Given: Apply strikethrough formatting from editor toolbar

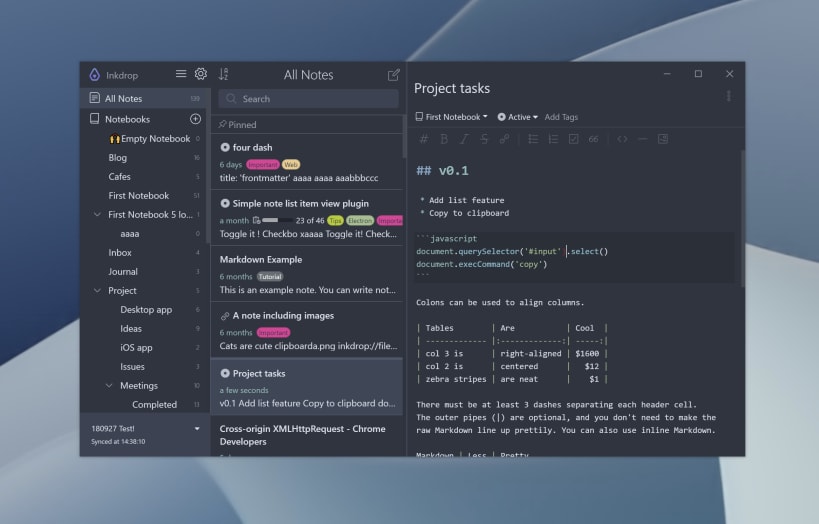Looking at the screenshot, I should [484, 139].
